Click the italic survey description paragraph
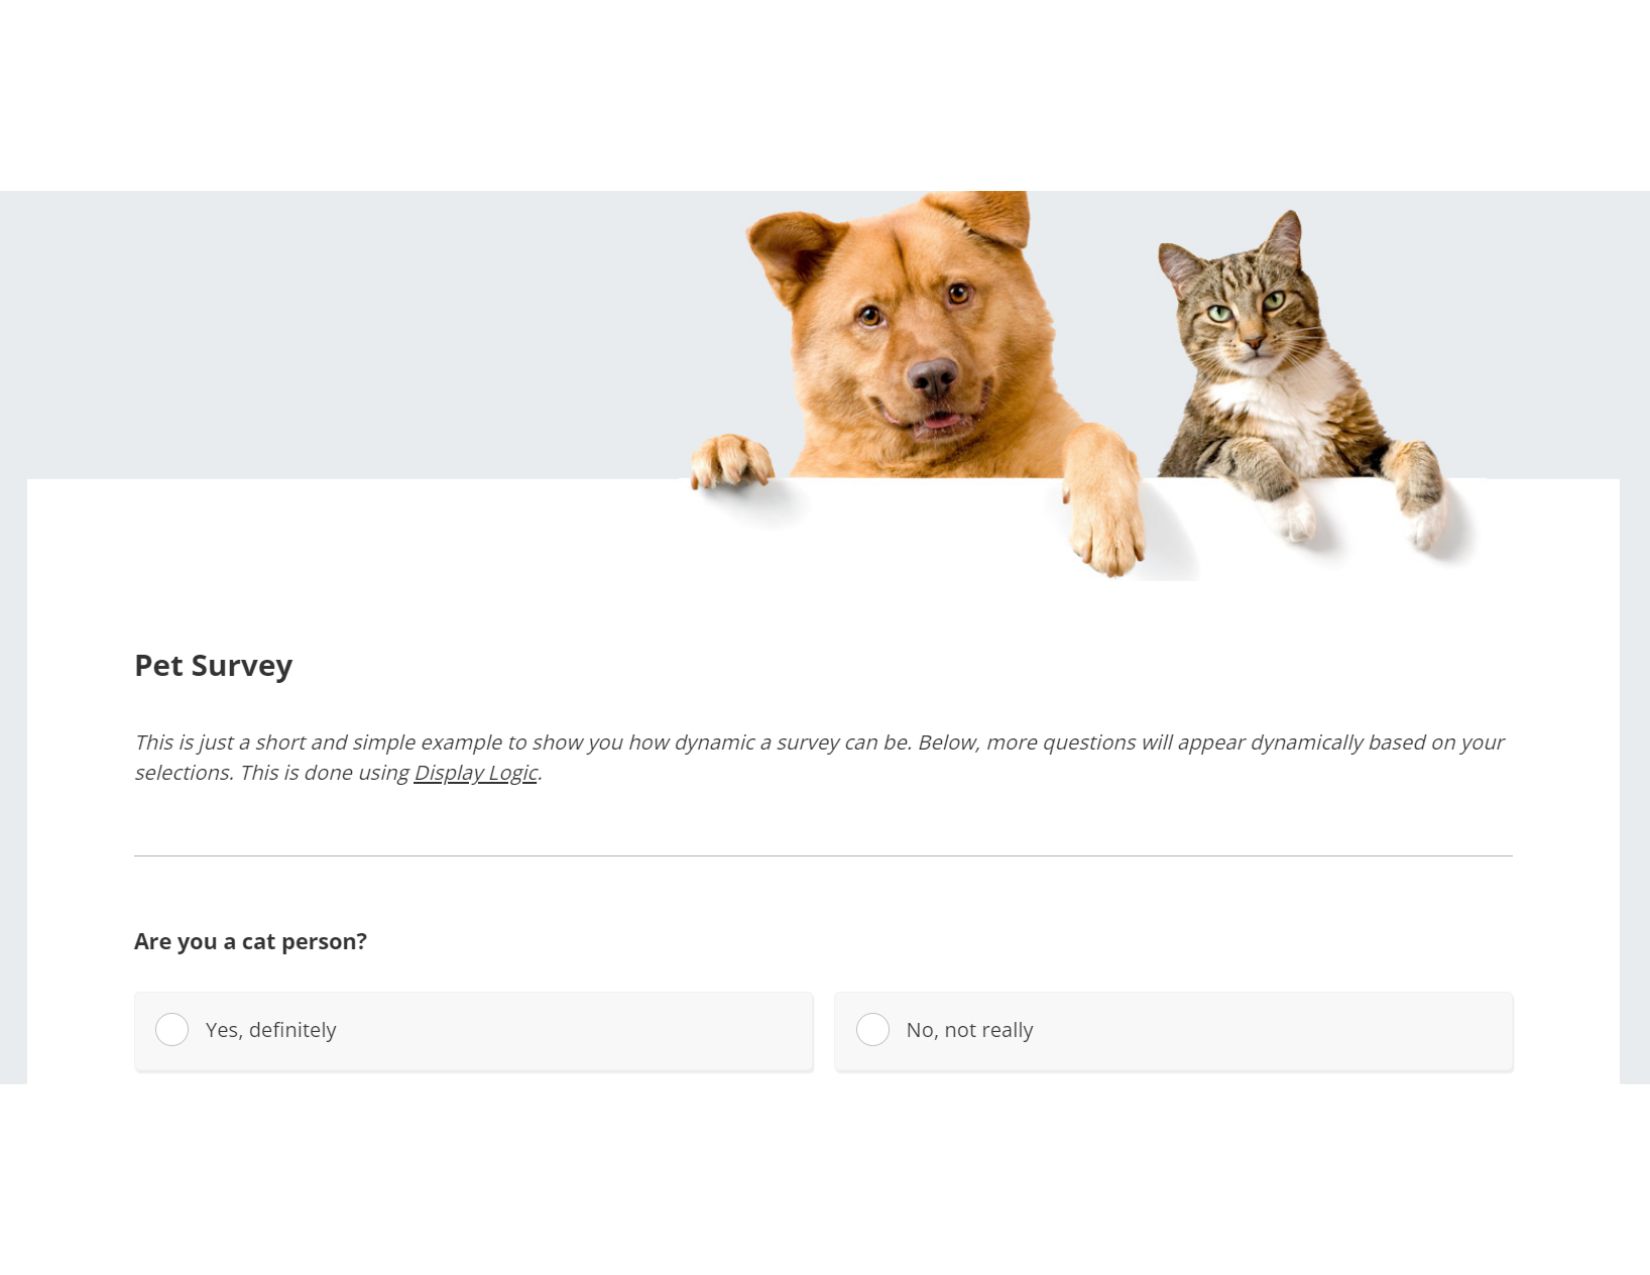 (x=819, y=757)
